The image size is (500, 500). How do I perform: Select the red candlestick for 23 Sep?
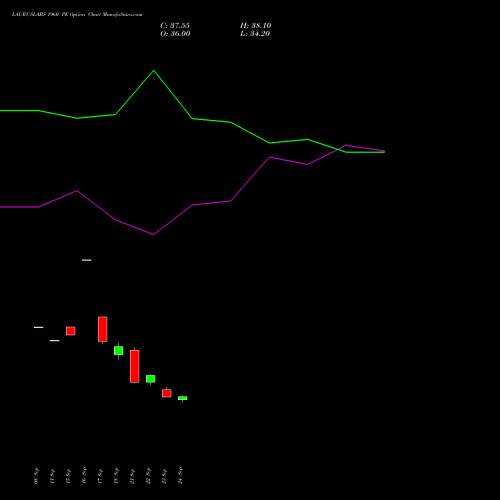click(167, 393)
